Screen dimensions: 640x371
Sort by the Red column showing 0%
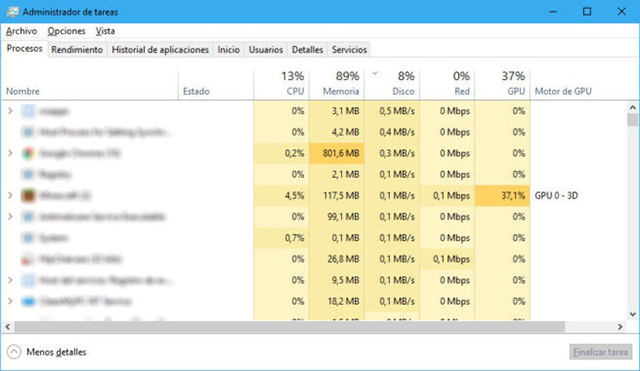[x=447, y=85]
